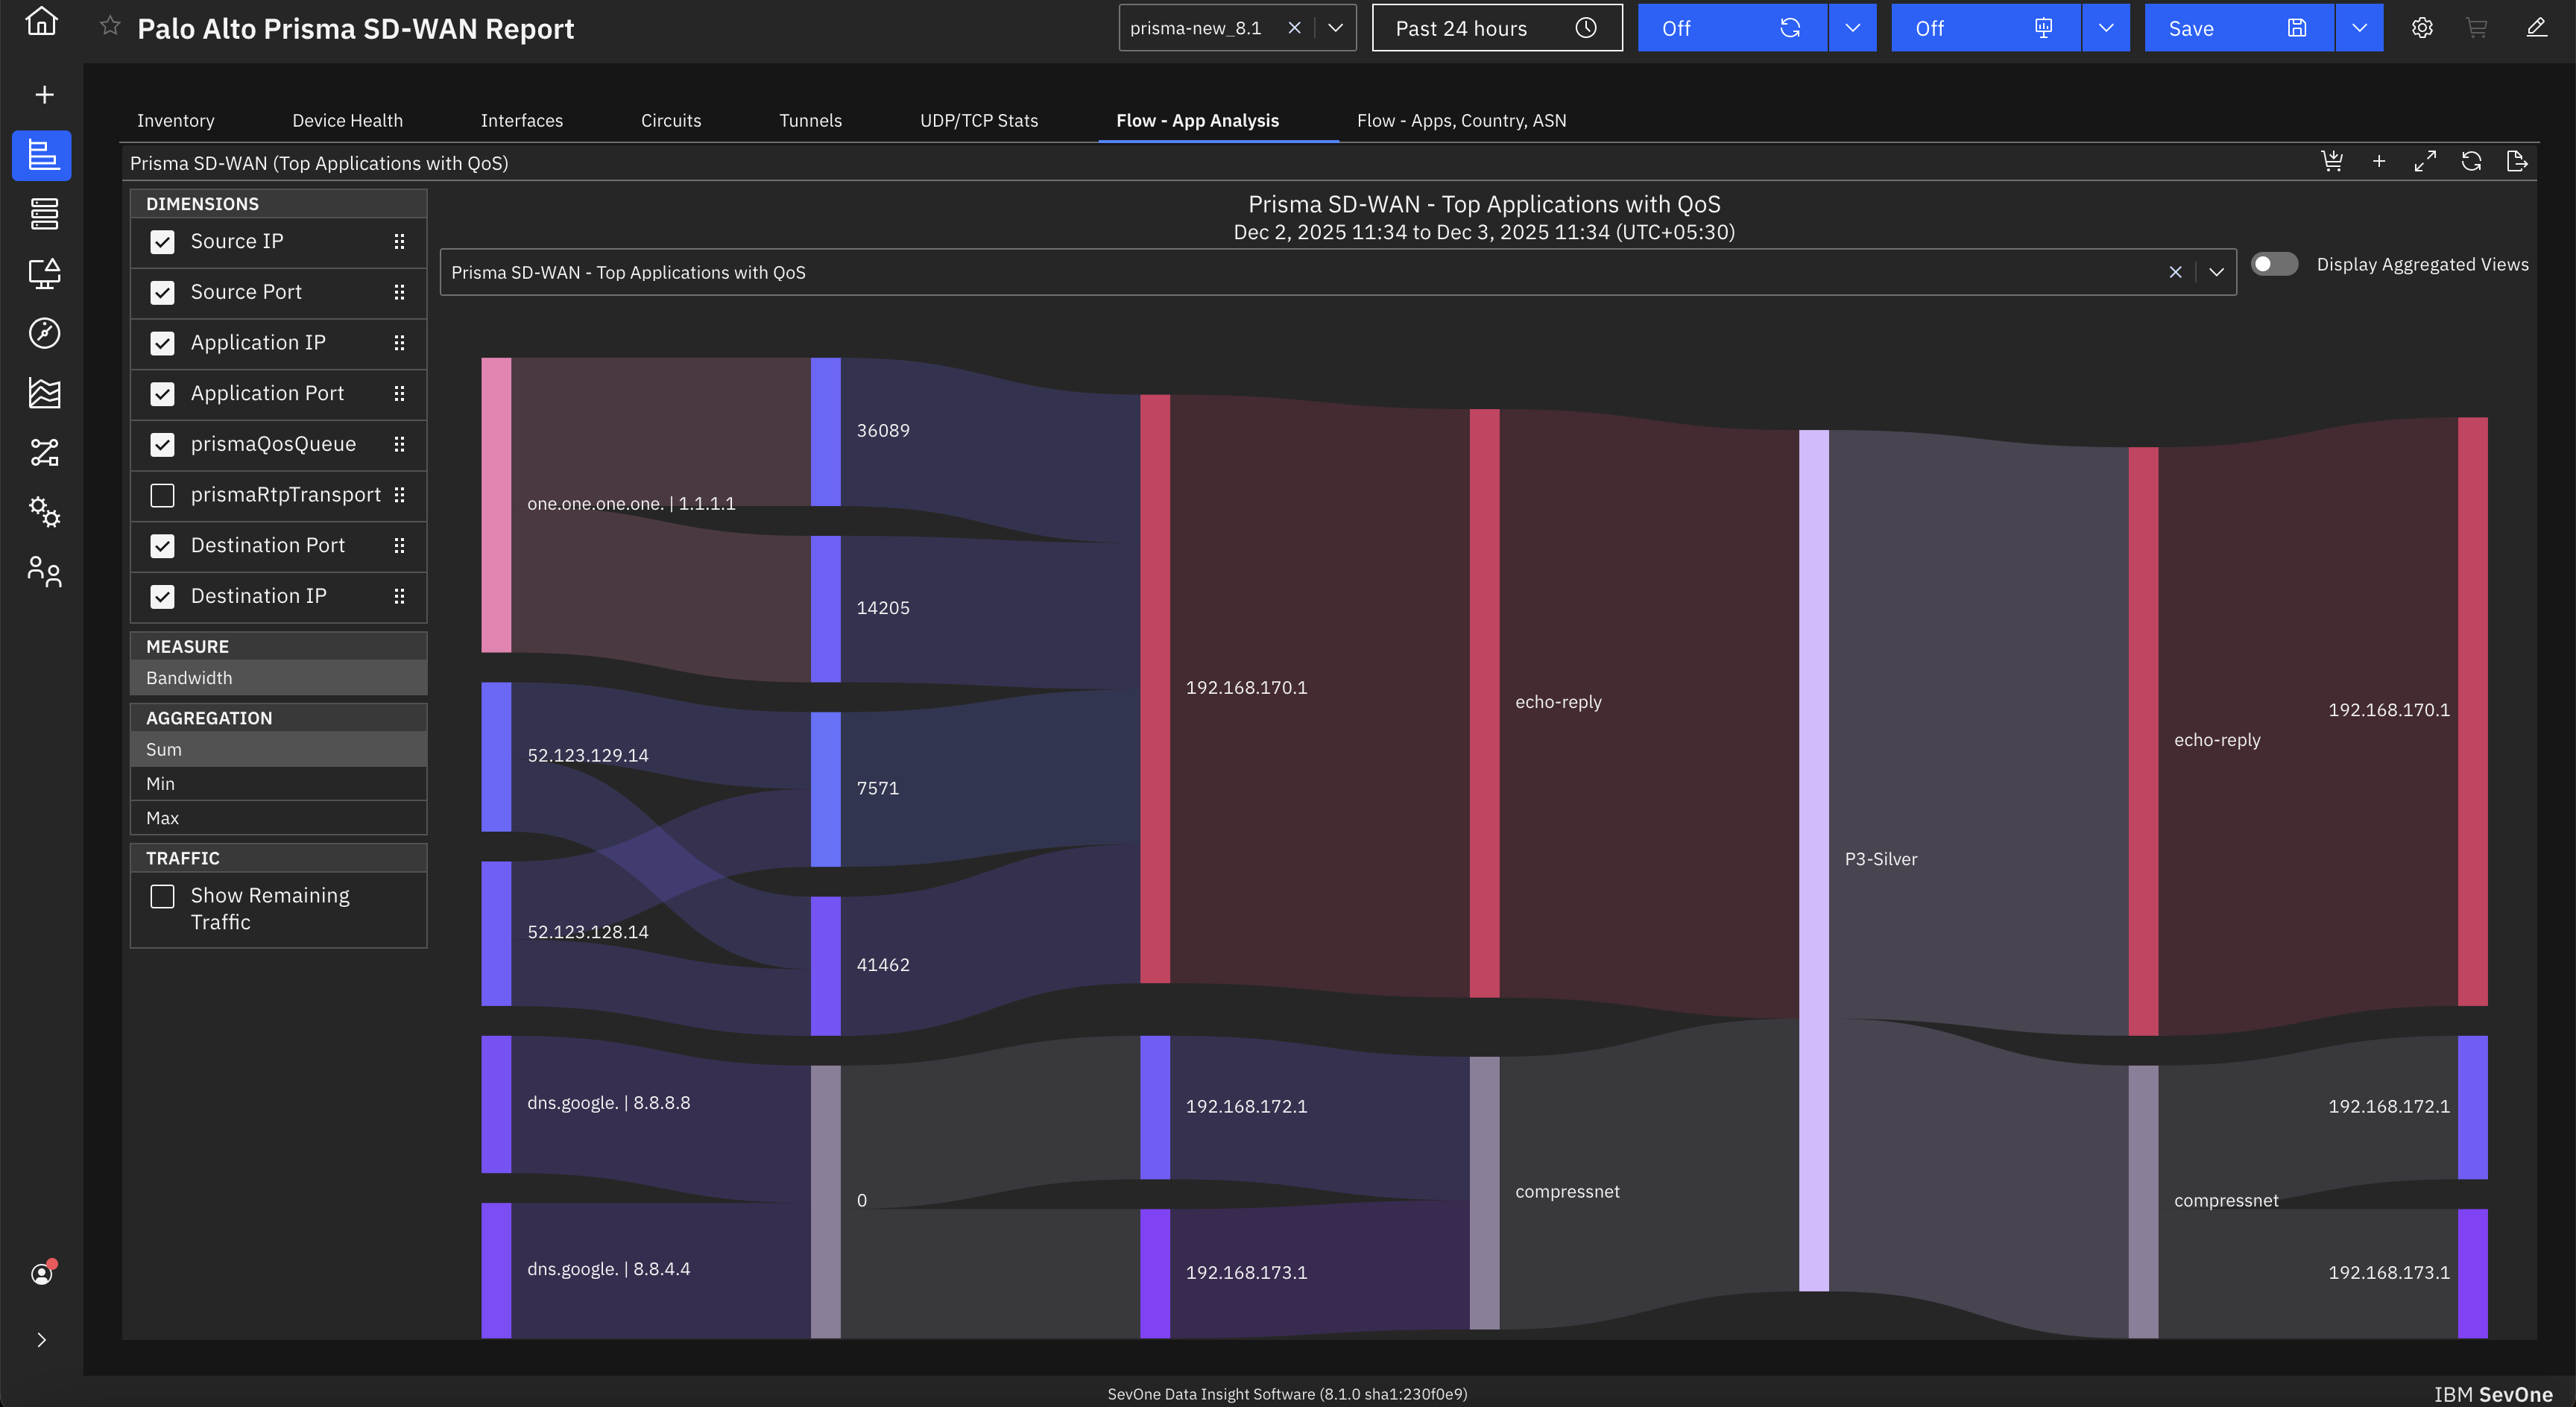Viewport: 2576px width, 1407px height.
Task: Expand the Save button dropdown arrow
Action: pyautogui.click(x=2359, y=28)
